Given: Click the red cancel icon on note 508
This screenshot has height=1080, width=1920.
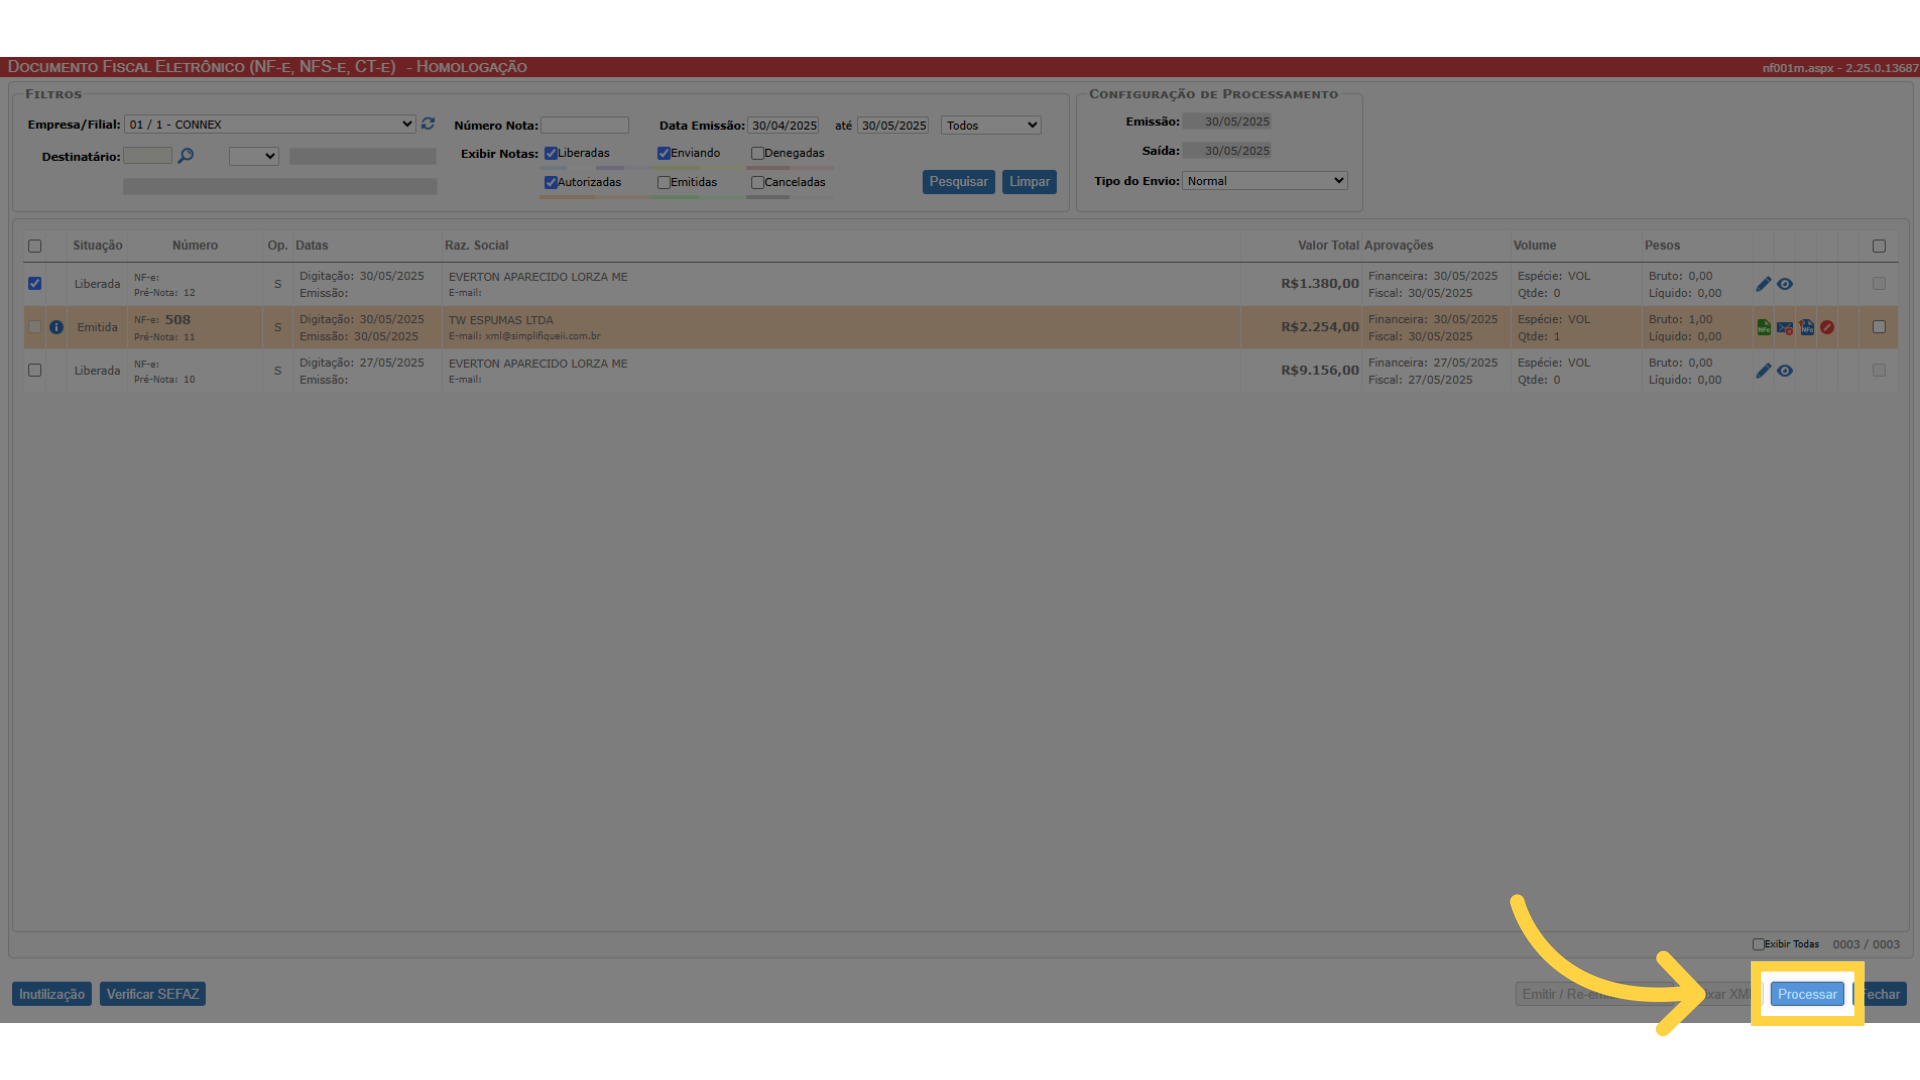Looking at the screenshot, I should tap(1827, 327).
